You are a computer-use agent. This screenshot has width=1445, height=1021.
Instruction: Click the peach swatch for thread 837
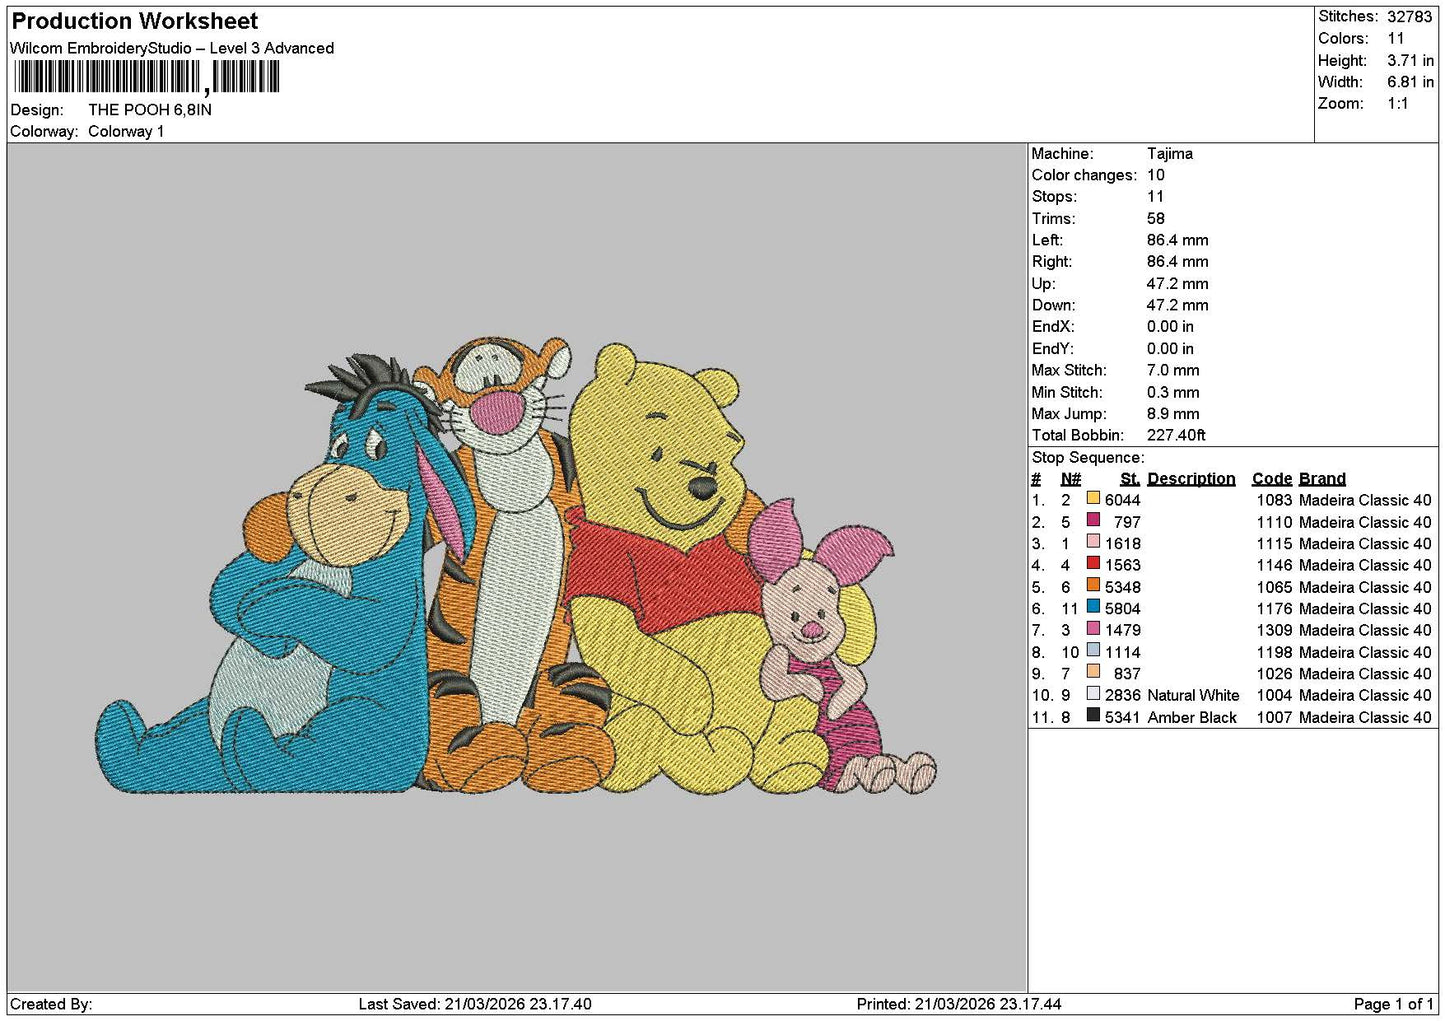tap(1093, 672)
